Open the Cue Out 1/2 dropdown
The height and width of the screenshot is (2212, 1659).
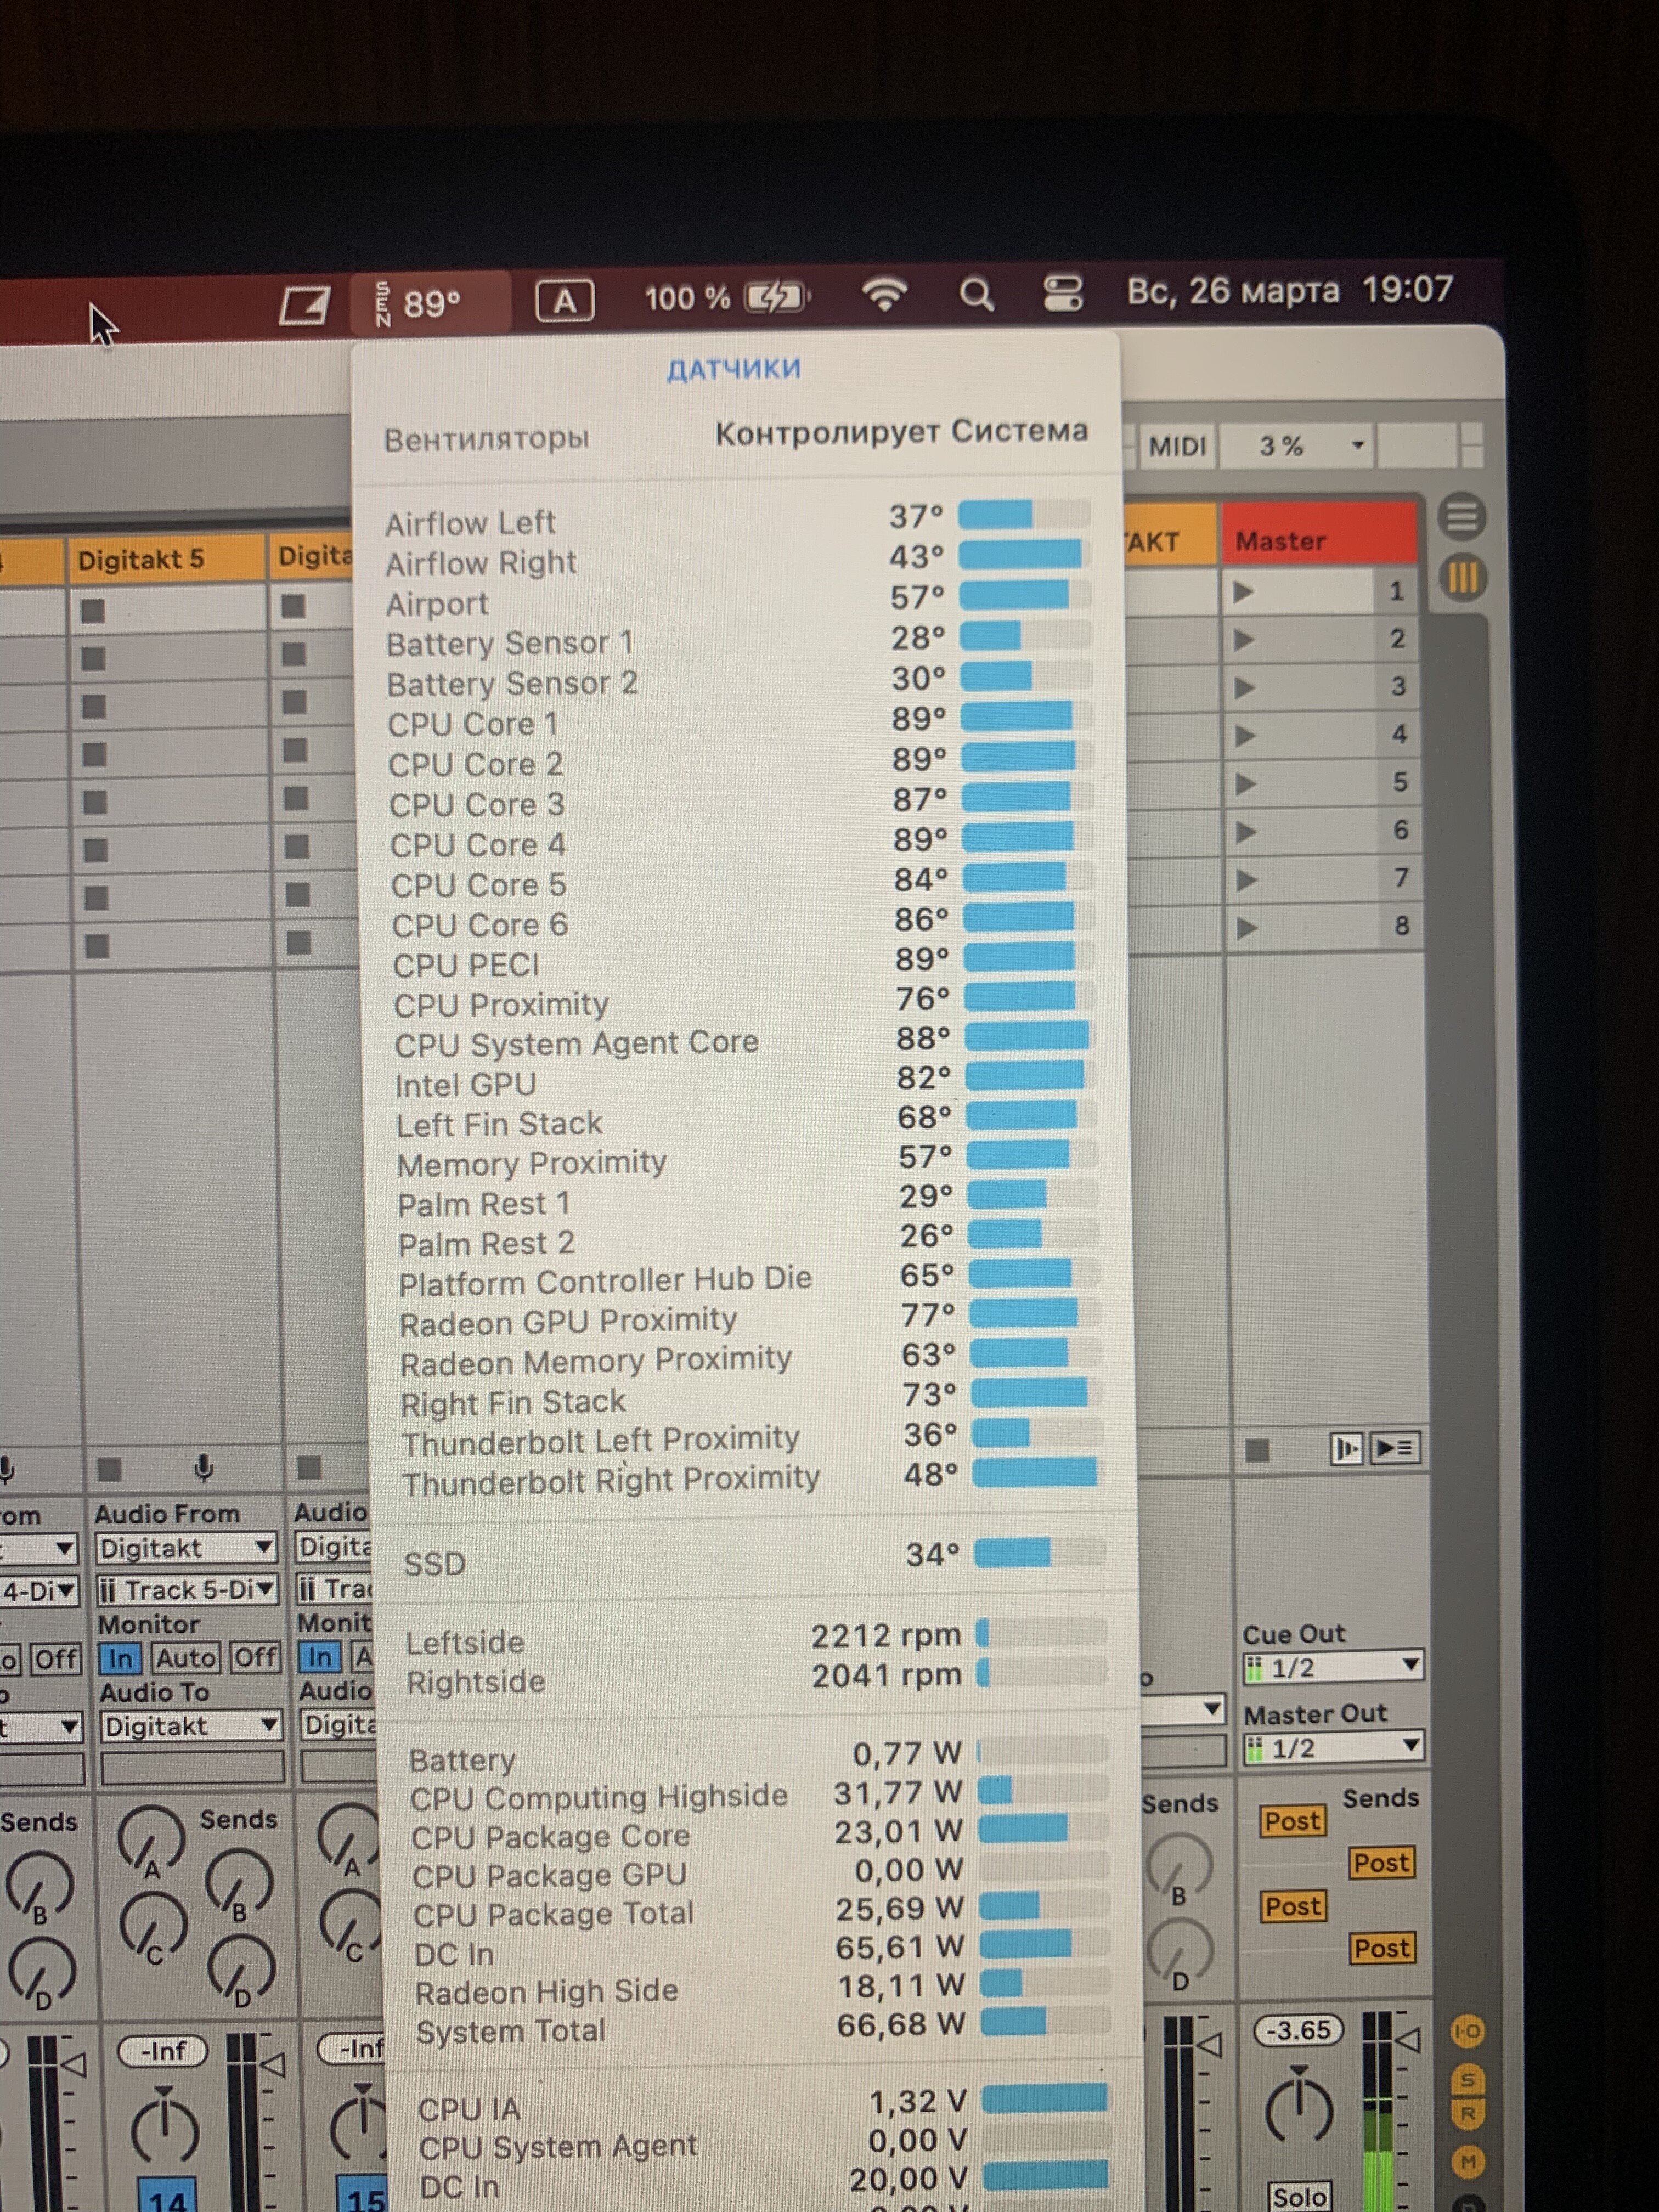pyautogui.click(x=1333, y=1668)
